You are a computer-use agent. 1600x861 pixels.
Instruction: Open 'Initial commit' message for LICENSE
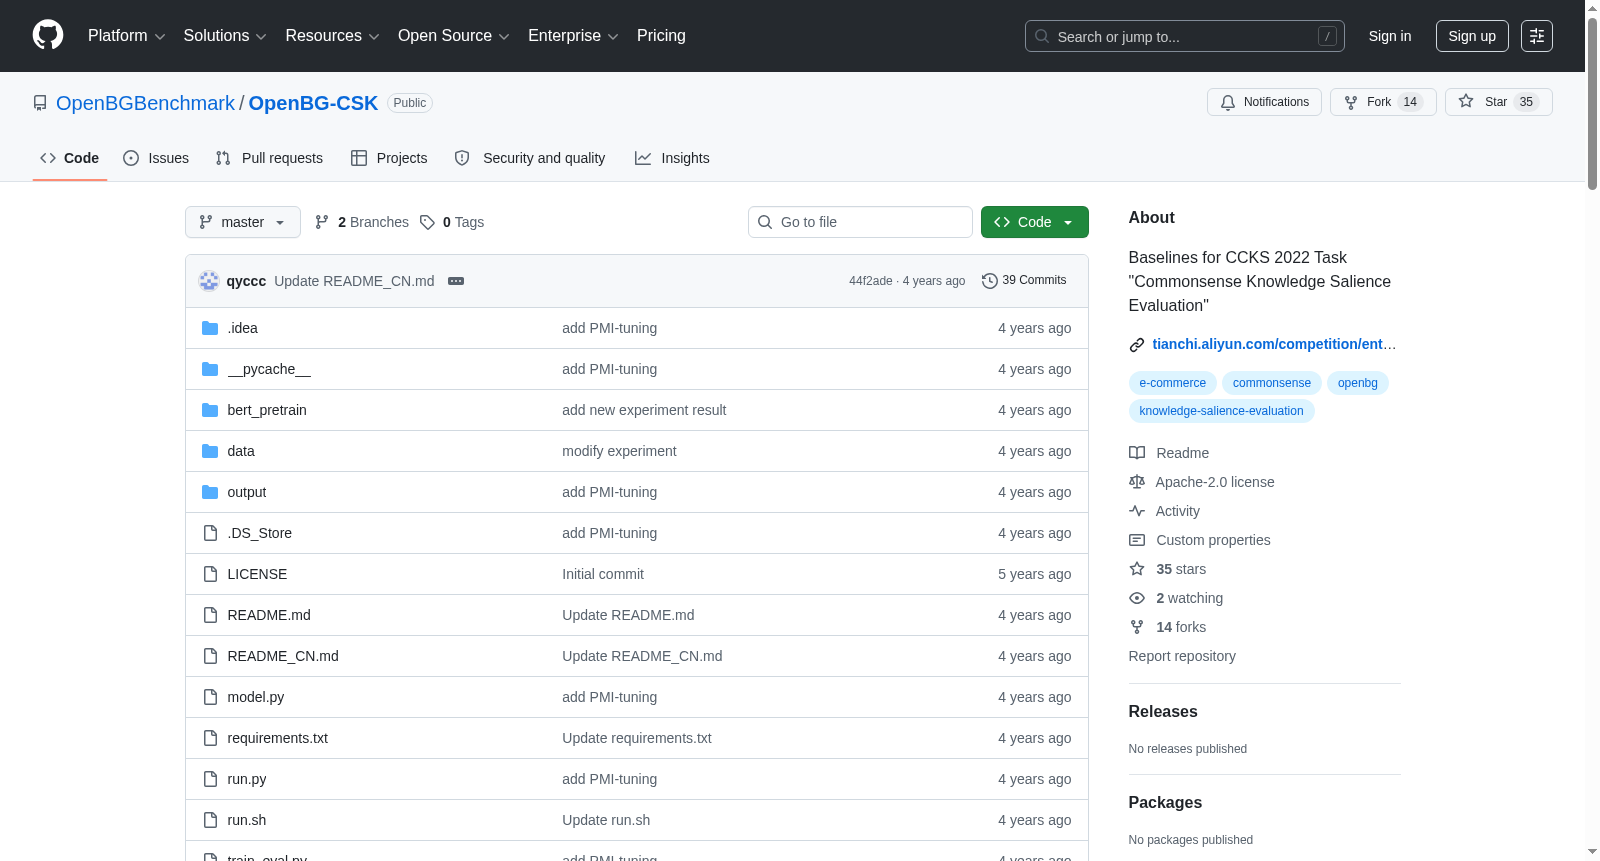point(603,574)
